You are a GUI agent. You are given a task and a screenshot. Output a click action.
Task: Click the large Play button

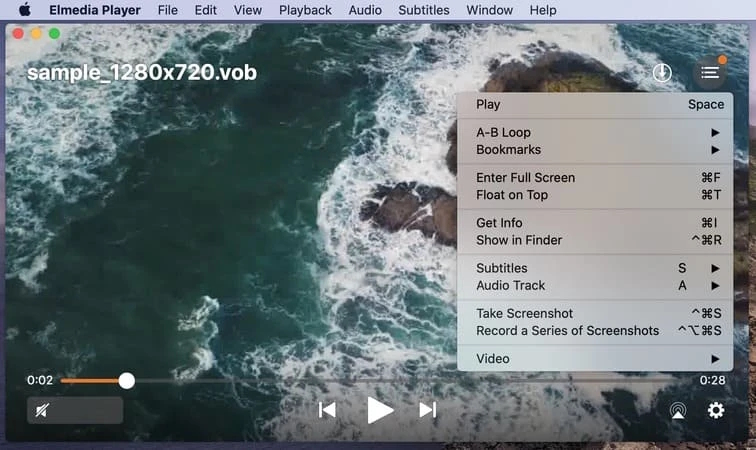(379, 410)
